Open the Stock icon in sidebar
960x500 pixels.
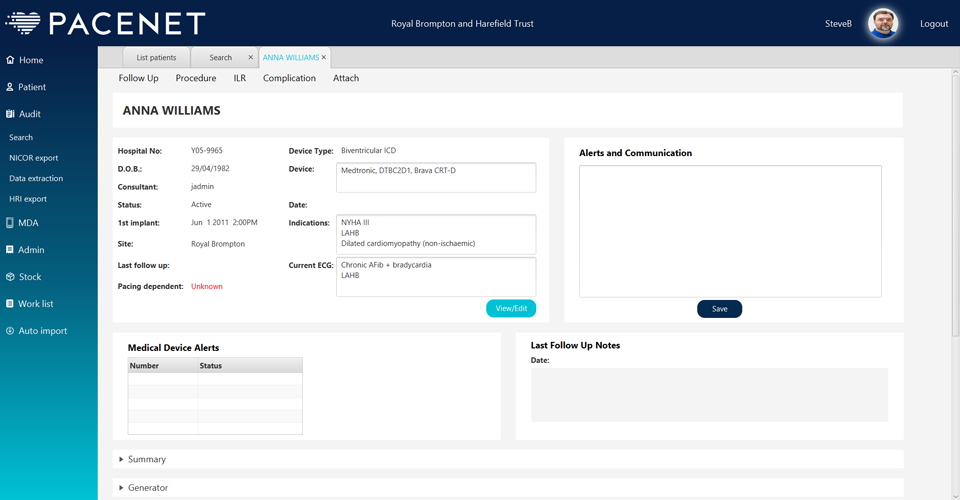[10, 277]
